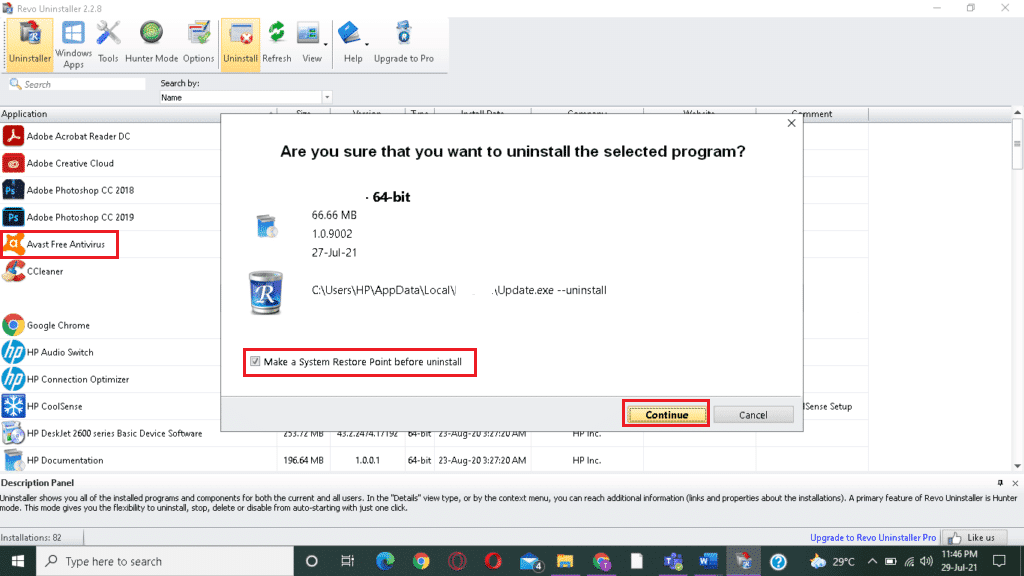Click Continue to confirm uninstall

(x=665, y=413)
